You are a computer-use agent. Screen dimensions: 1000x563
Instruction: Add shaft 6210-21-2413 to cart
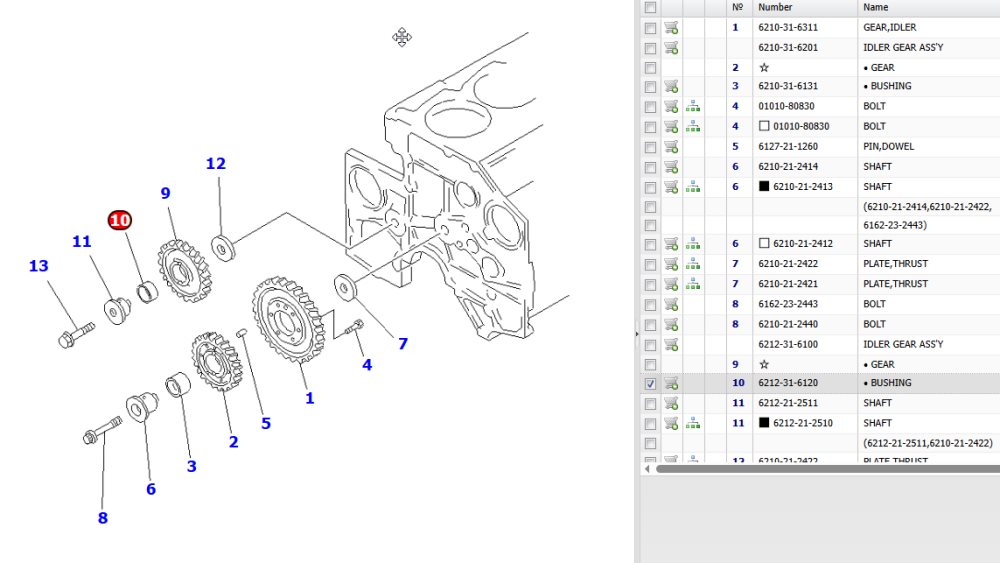(x=671, y=187)
